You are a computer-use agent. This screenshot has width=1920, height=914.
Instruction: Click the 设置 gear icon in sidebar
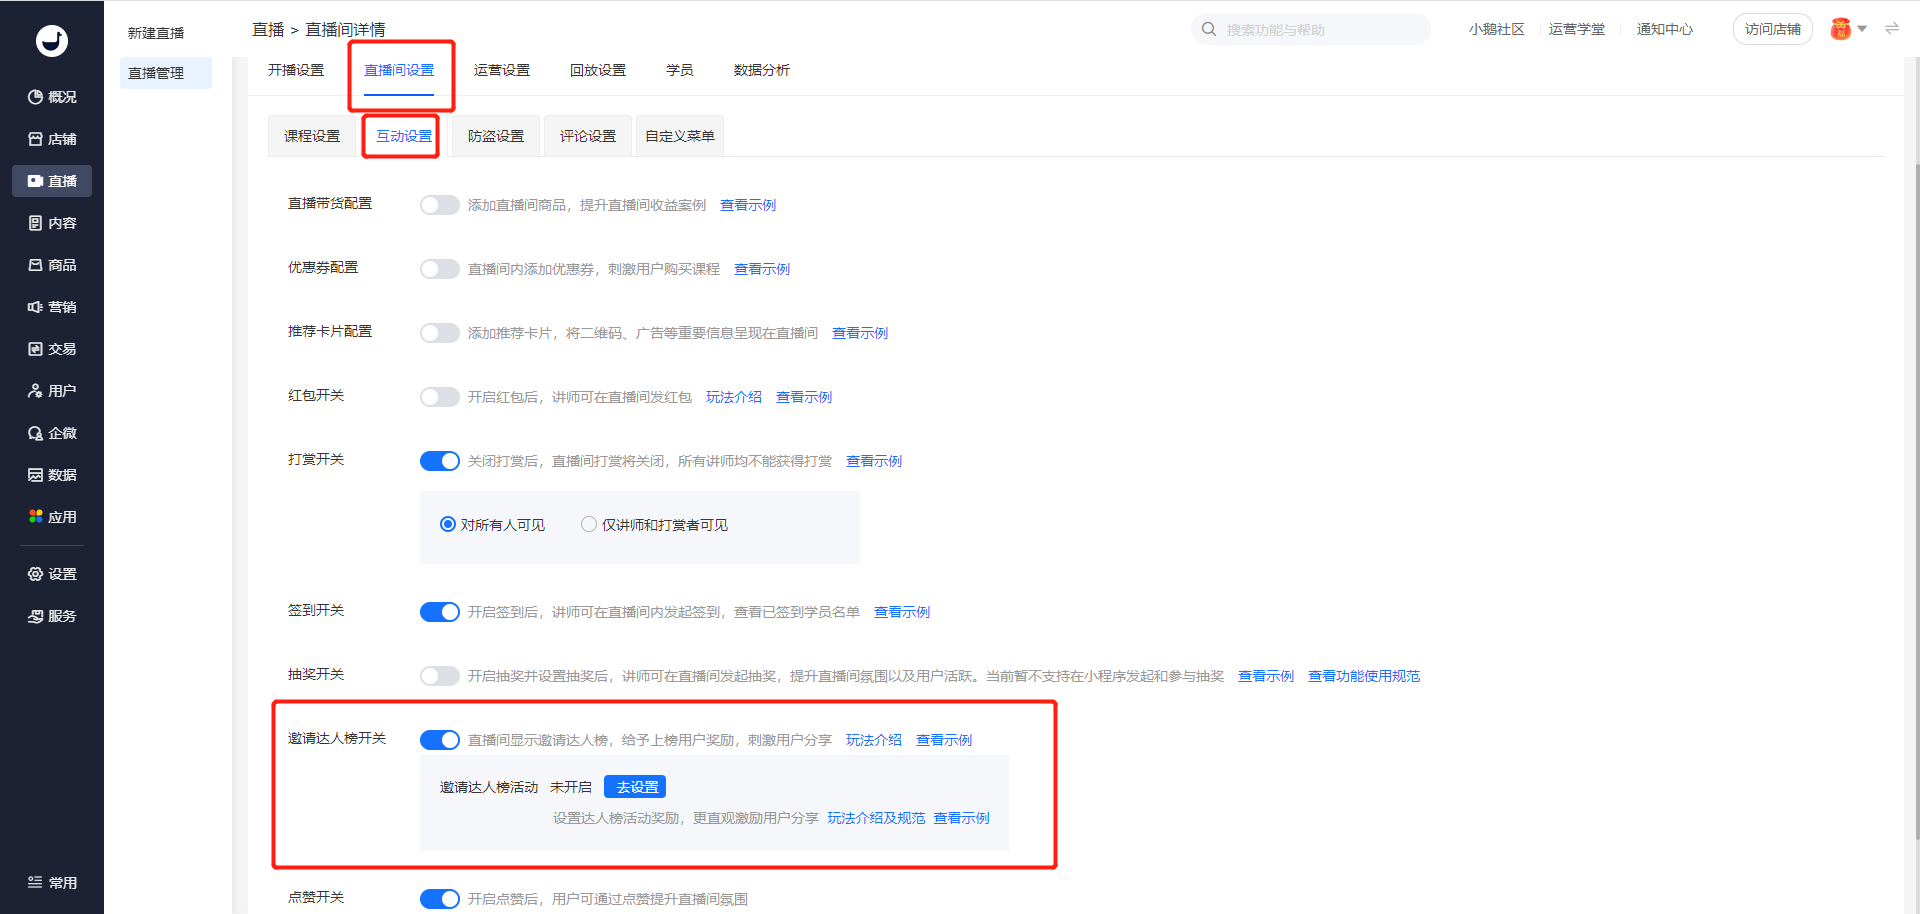click(36, 574)
